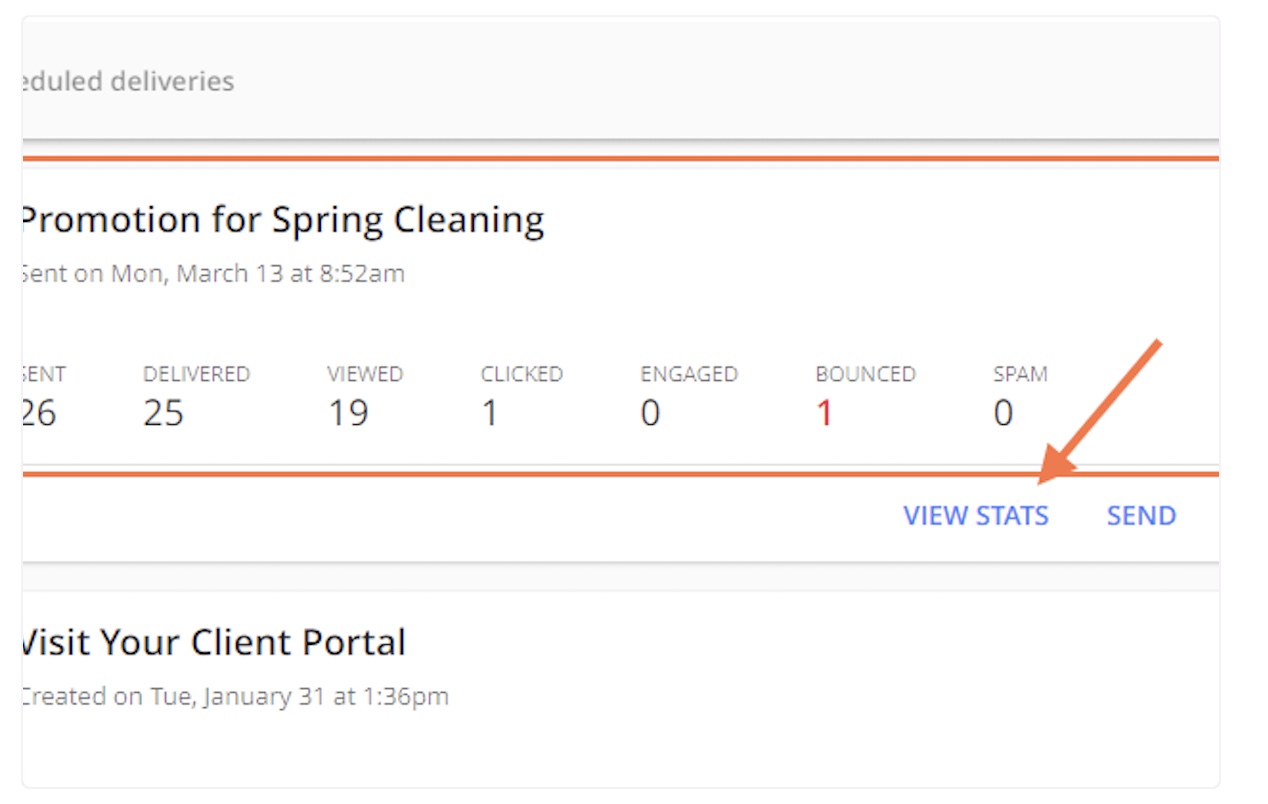Click the Created on Tue, January 31 text
1268x804 pixels.
pos(235,696)
